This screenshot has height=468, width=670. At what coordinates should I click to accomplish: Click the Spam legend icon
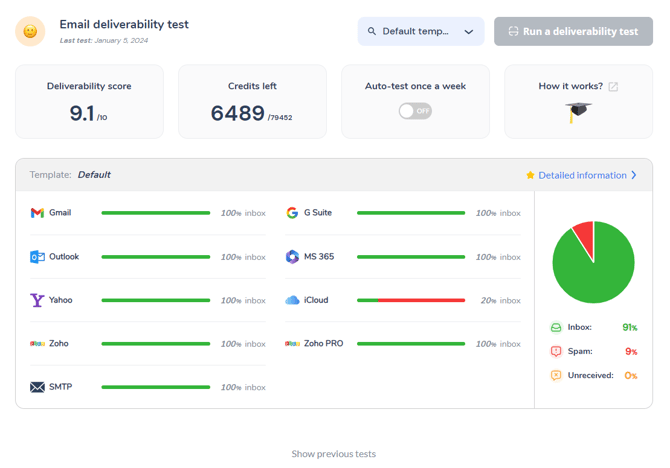(556, 352)
